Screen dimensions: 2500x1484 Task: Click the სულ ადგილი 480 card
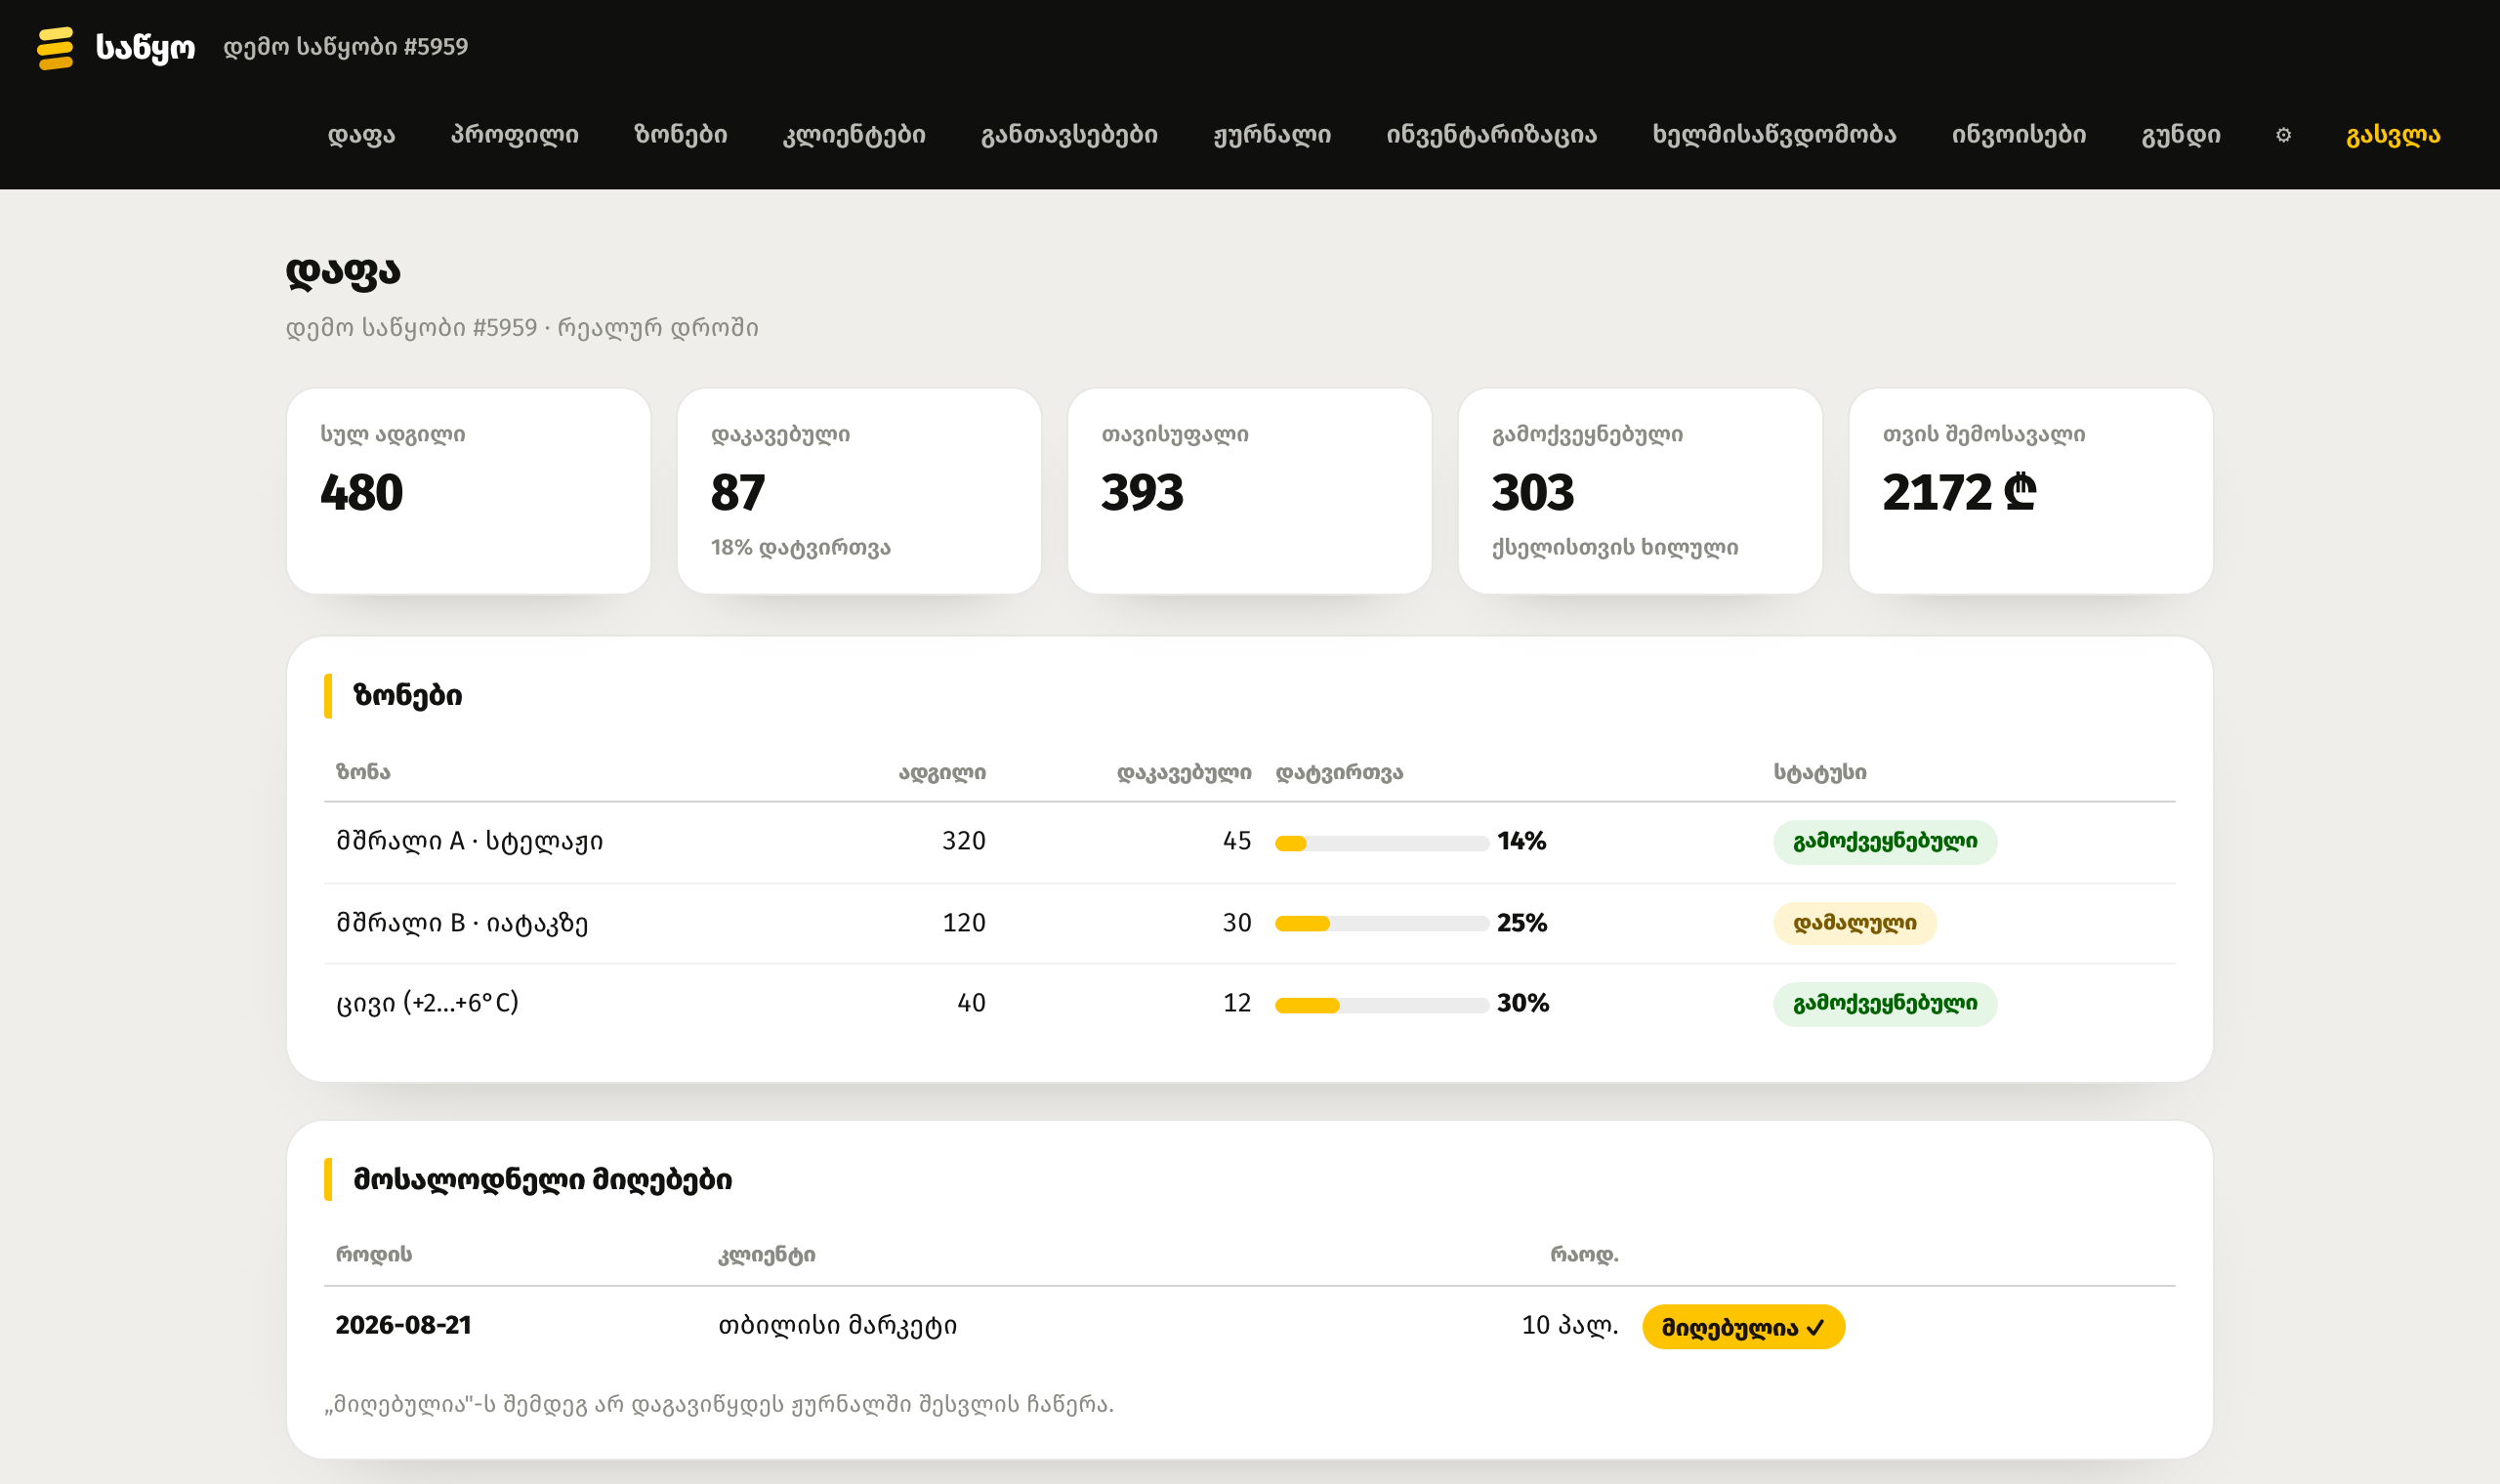tap(468, 491)
